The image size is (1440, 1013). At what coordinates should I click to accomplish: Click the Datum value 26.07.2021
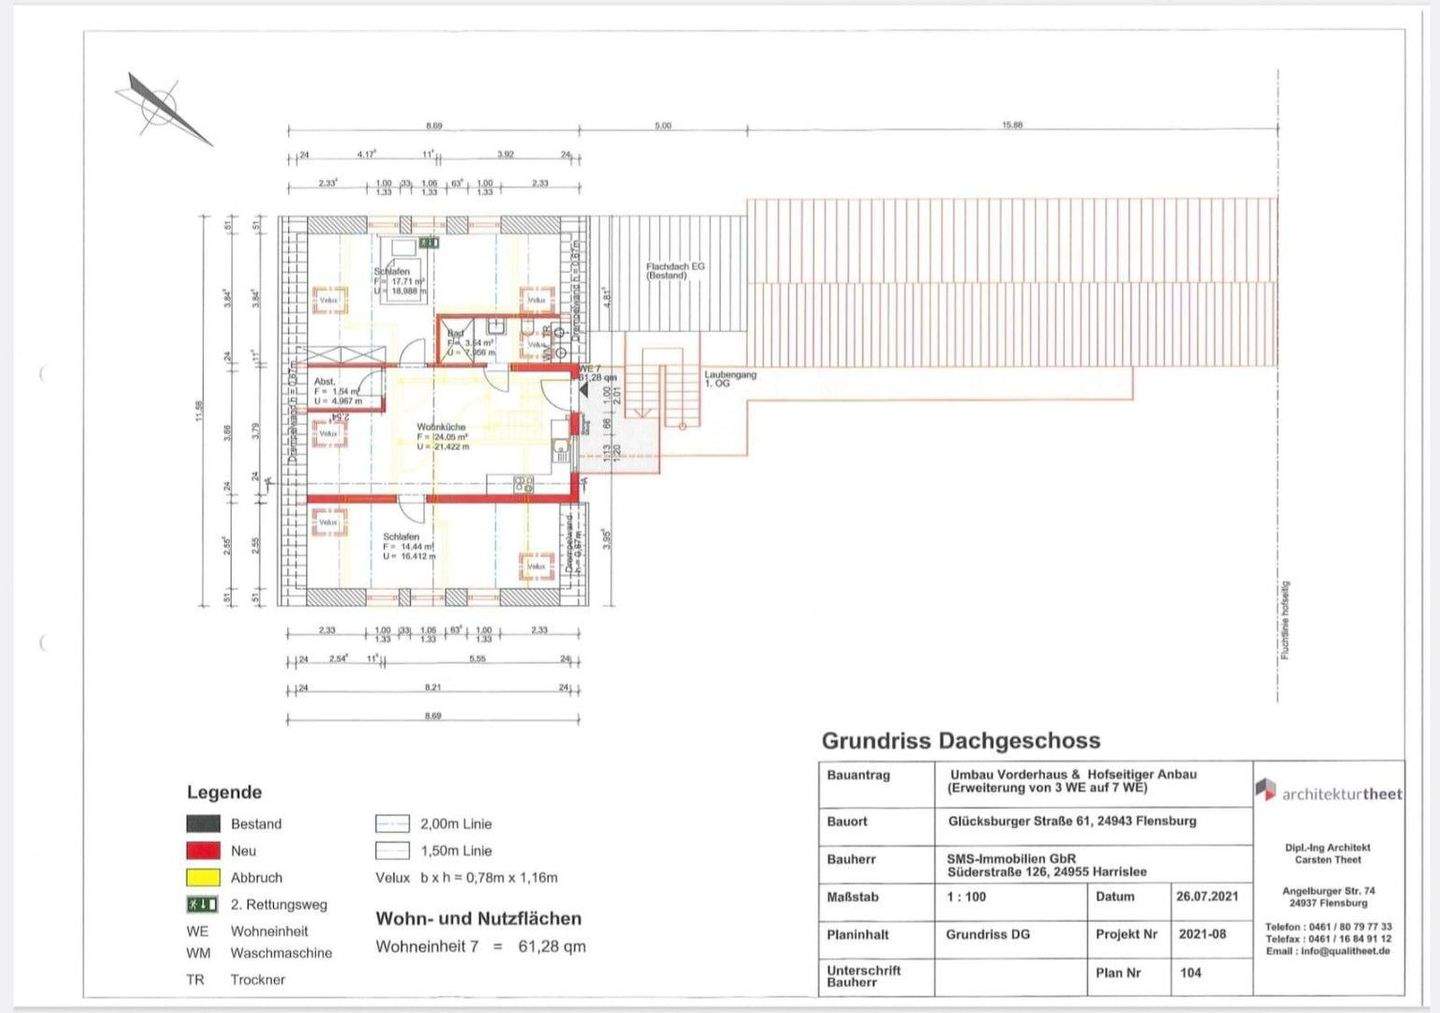(x=1207, y=897)
